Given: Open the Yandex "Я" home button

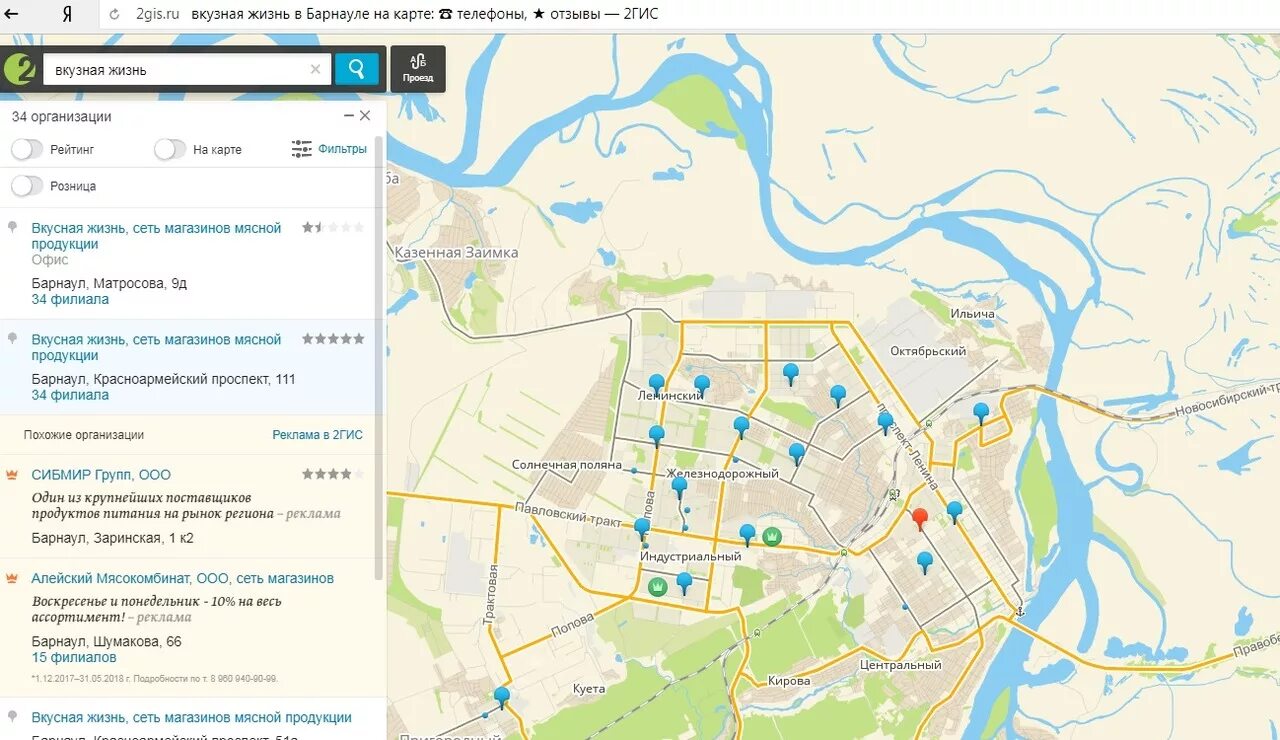Looking at the screenshot, I should tap(66, 14).
